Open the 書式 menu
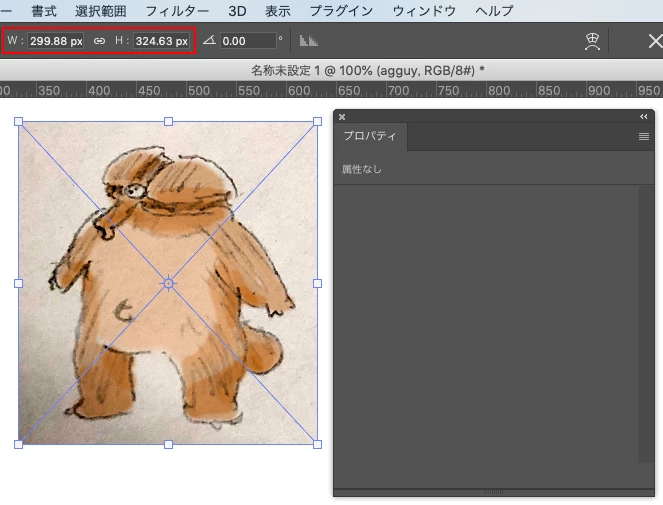The width and height of the screenshot is (663, 505). pyautogui.click(x=44, y=11)
